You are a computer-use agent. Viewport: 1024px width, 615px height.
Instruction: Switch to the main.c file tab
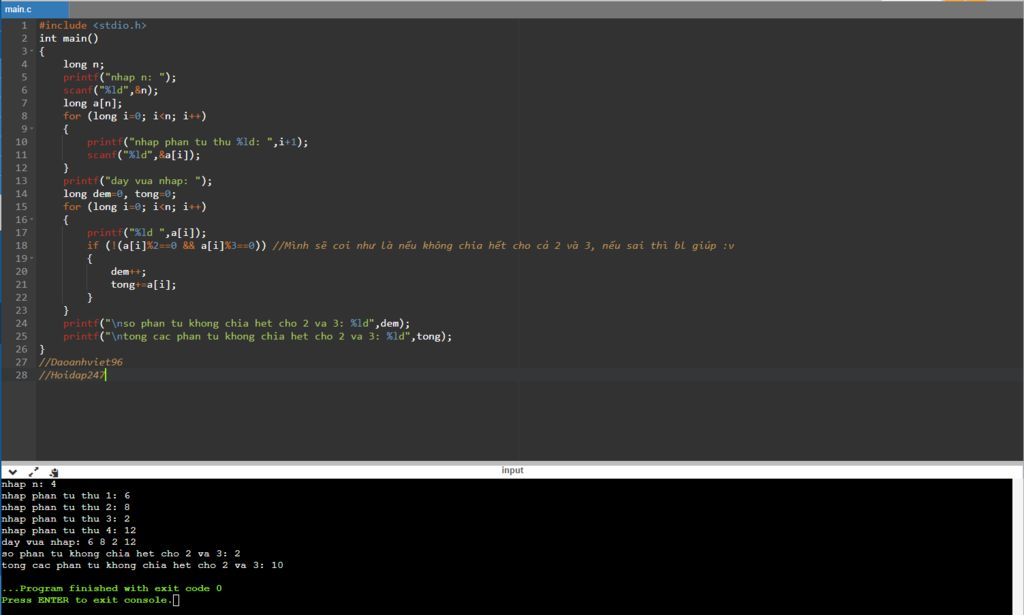(x=35, y=9)
